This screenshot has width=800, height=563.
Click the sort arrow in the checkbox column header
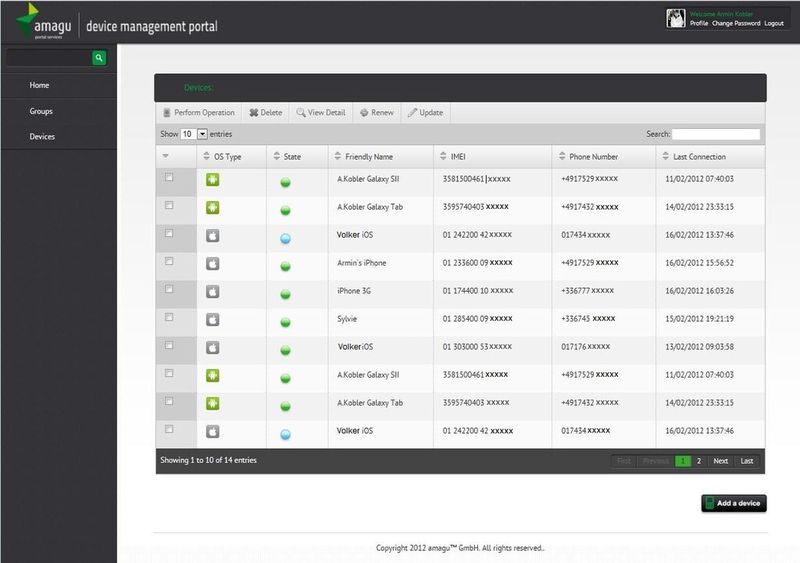[x=165, y=156]
